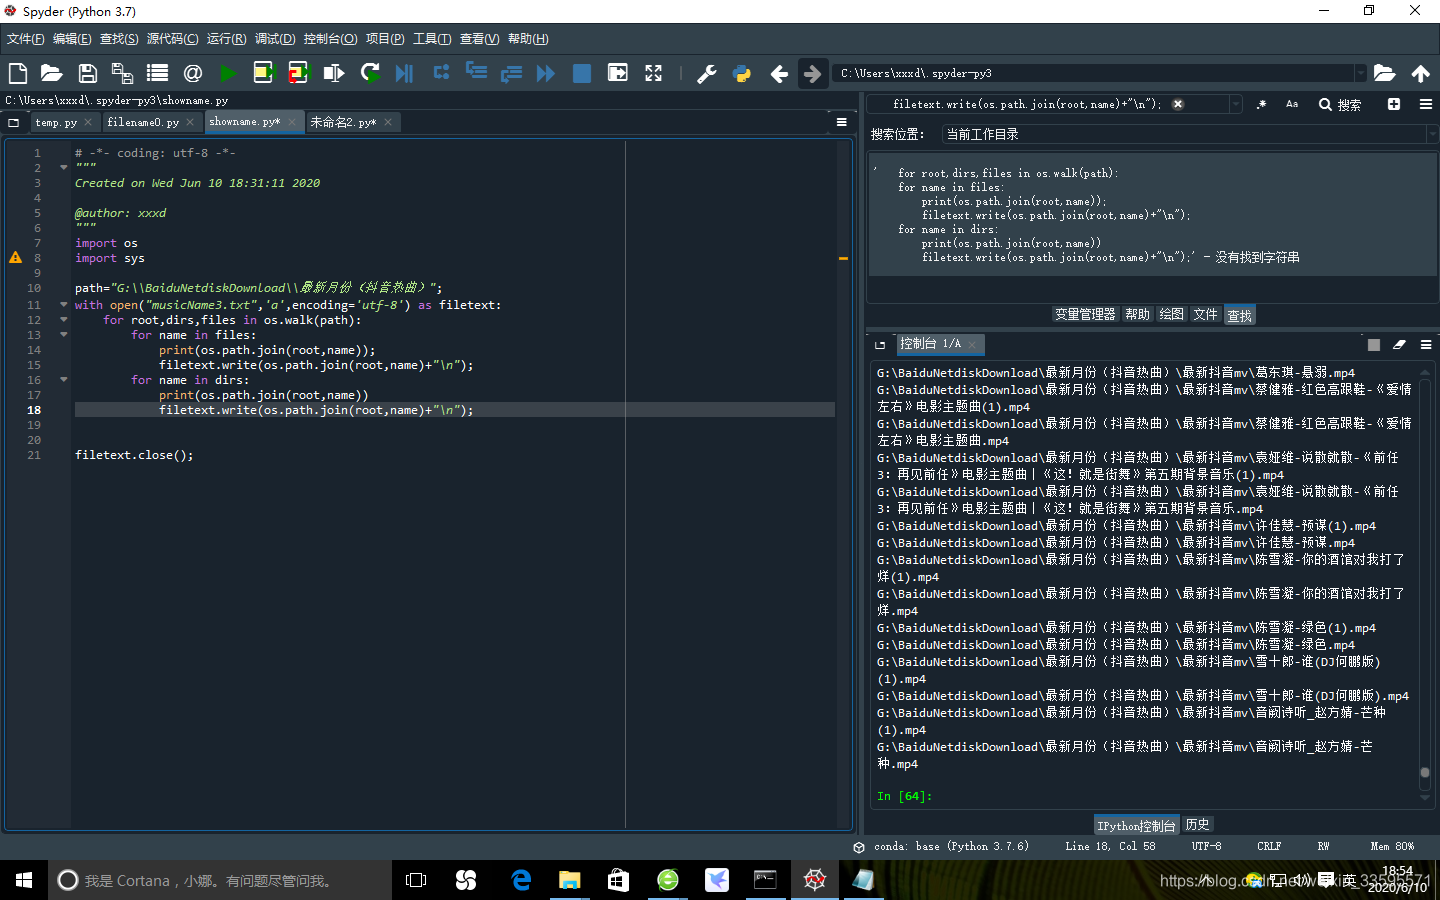1440x900 pixels.
Task: Click the debug step-return icon
Action: pos(511,73)
